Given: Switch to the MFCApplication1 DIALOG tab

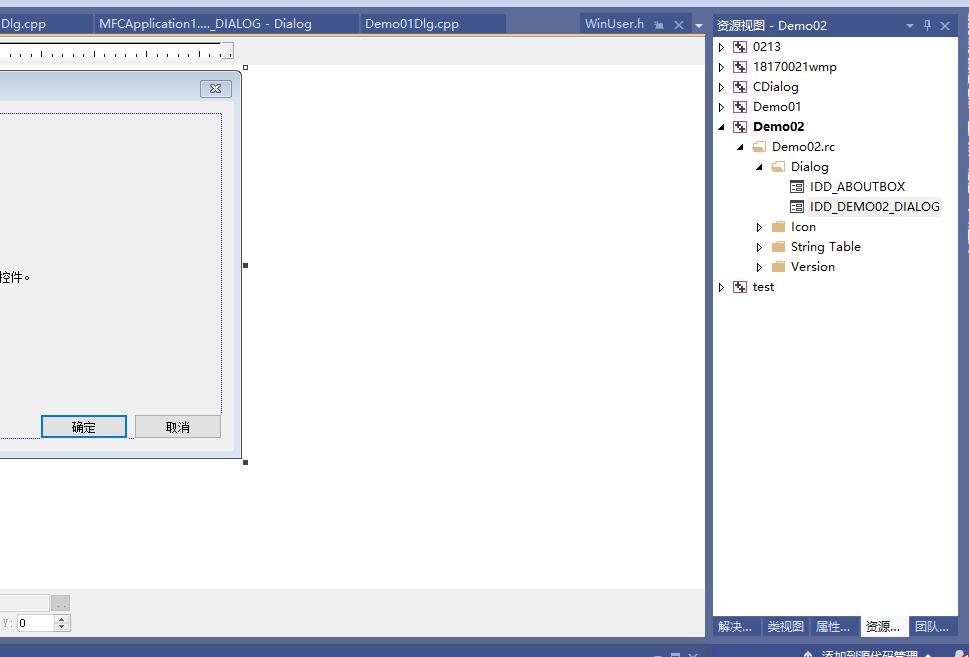Looking at the screenshot, I should tap(205, 24).
